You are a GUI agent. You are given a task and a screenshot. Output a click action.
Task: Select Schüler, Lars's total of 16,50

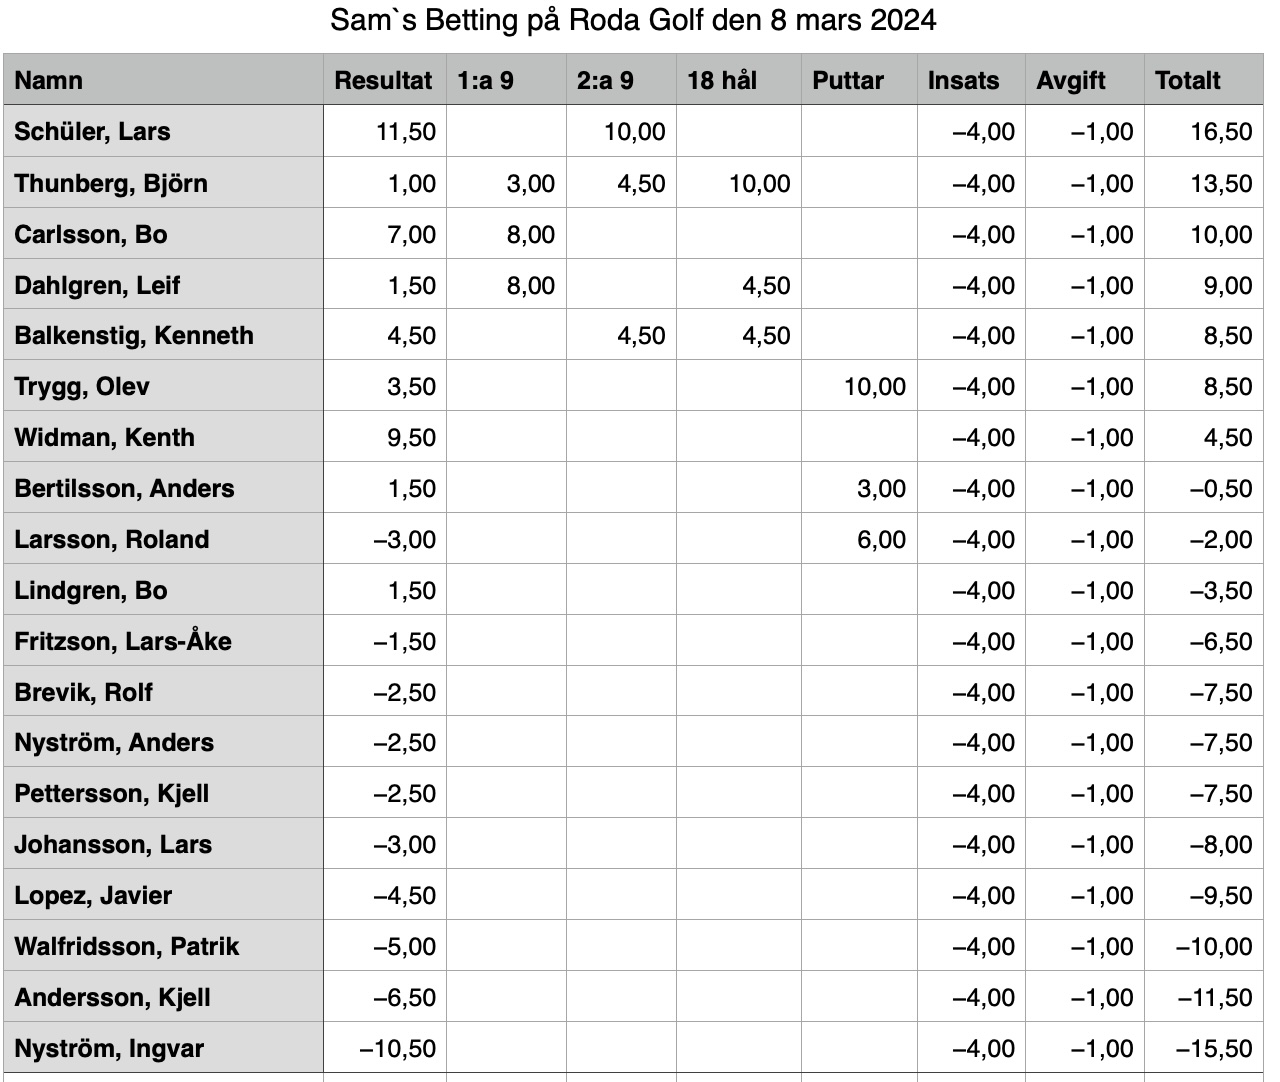(x=1204, y=132)
